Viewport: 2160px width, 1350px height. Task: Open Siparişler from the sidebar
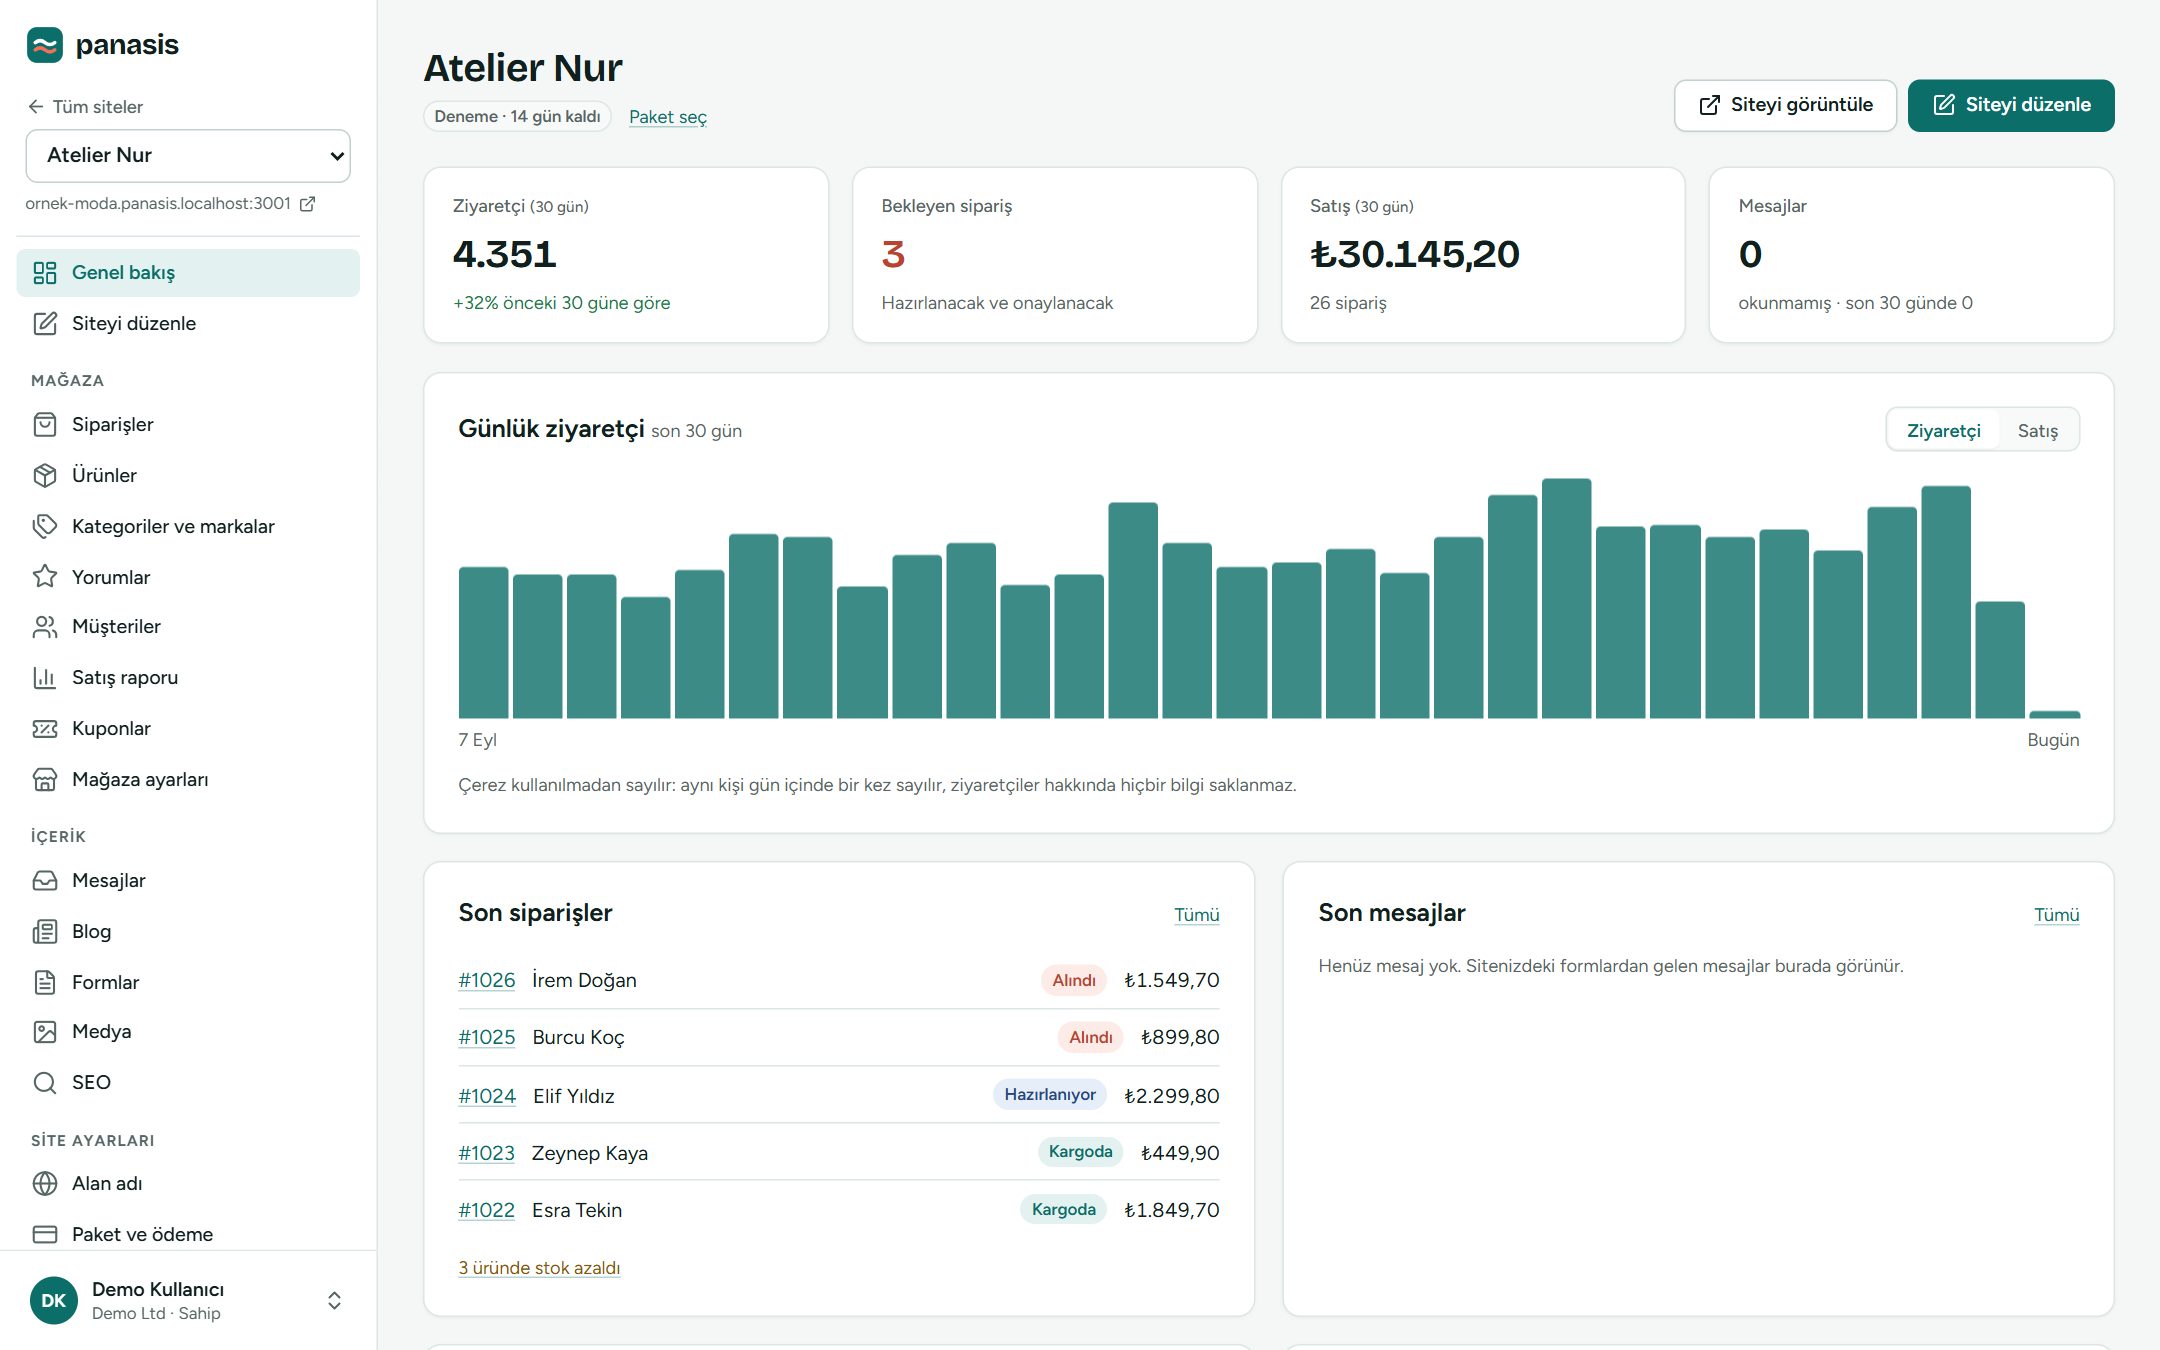tap(188, 424)
